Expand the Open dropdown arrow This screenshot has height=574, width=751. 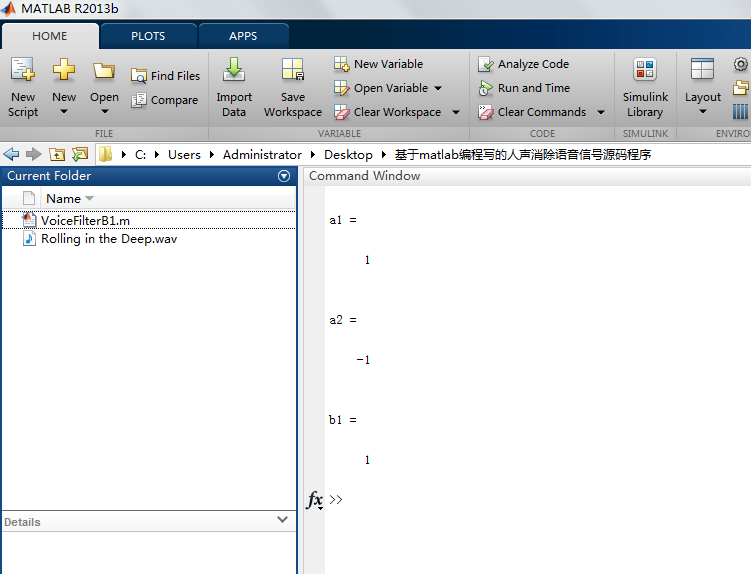tap(104, 112)
